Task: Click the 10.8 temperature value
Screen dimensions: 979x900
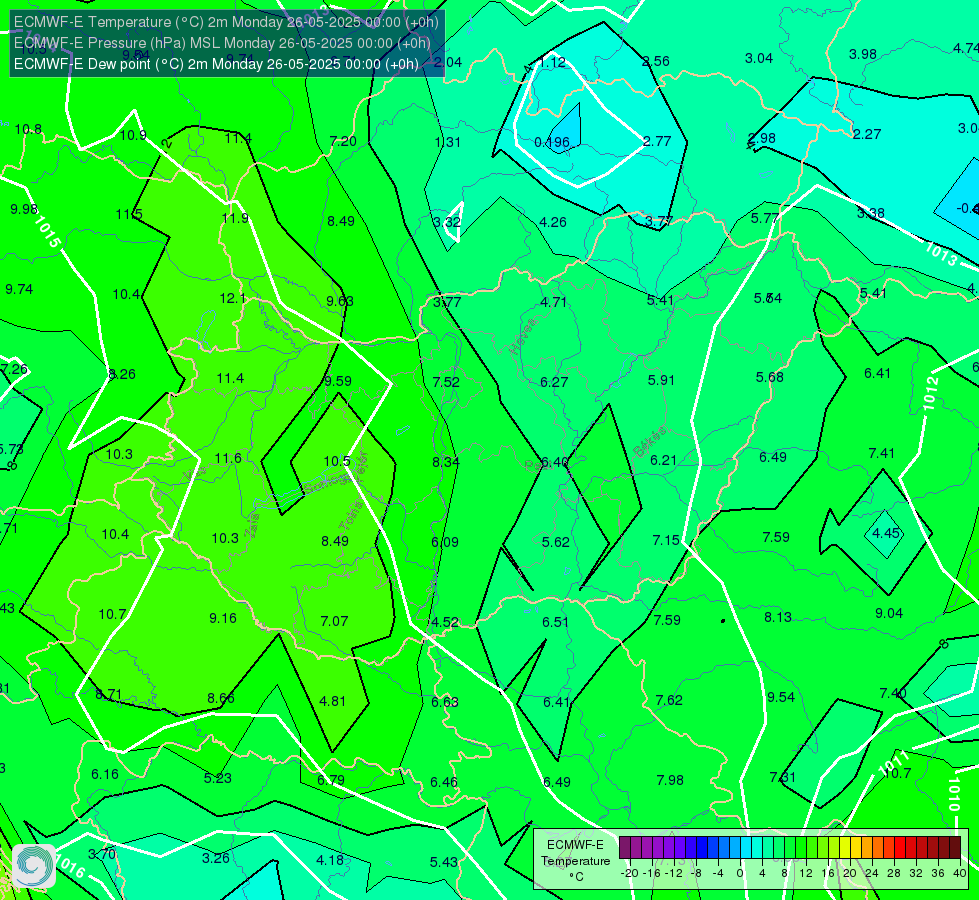Action: click(28, 130)
